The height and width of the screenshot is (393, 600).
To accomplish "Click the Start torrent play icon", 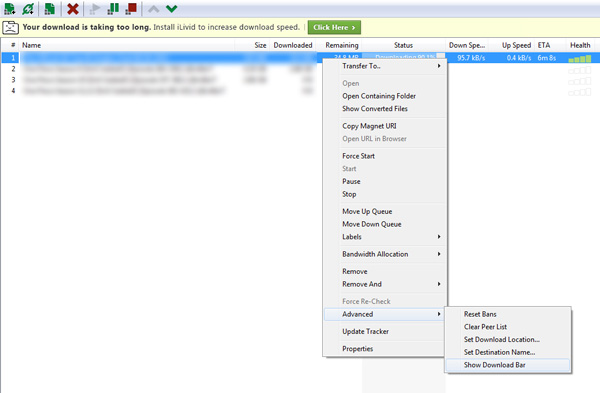I will tap(95, 8).
